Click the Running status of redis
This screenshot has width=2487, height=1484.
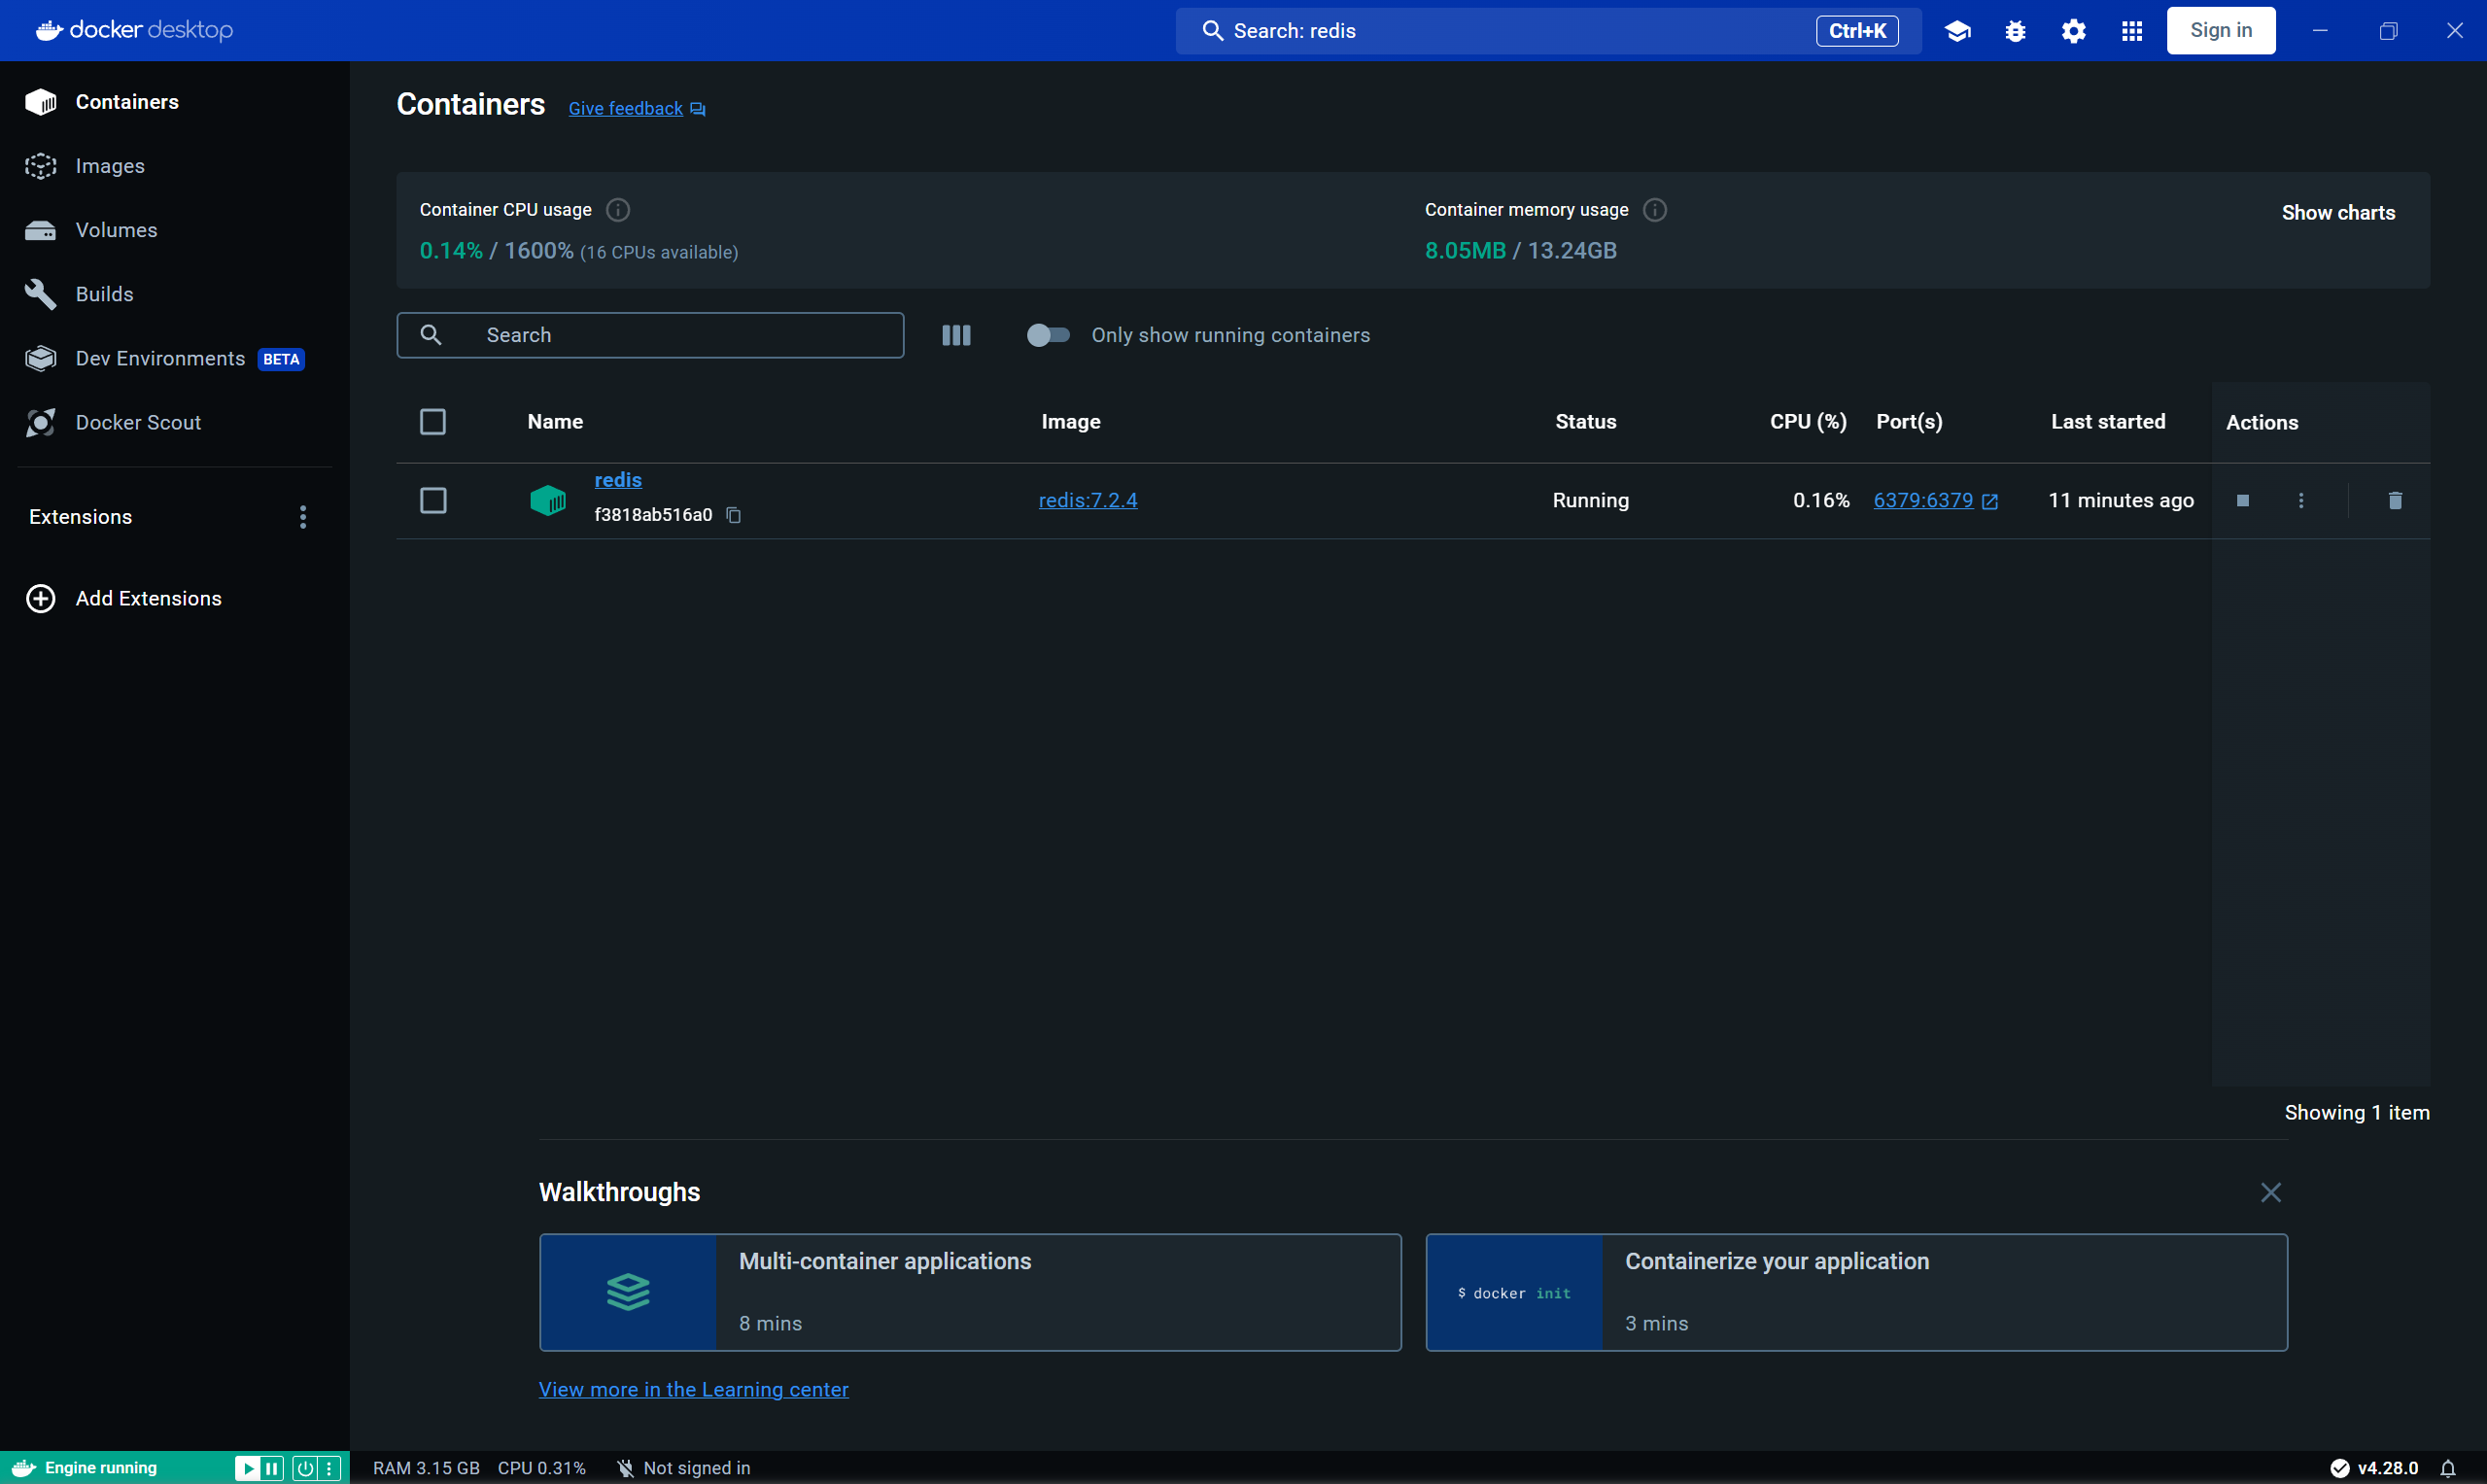(x=1590, y=500)
